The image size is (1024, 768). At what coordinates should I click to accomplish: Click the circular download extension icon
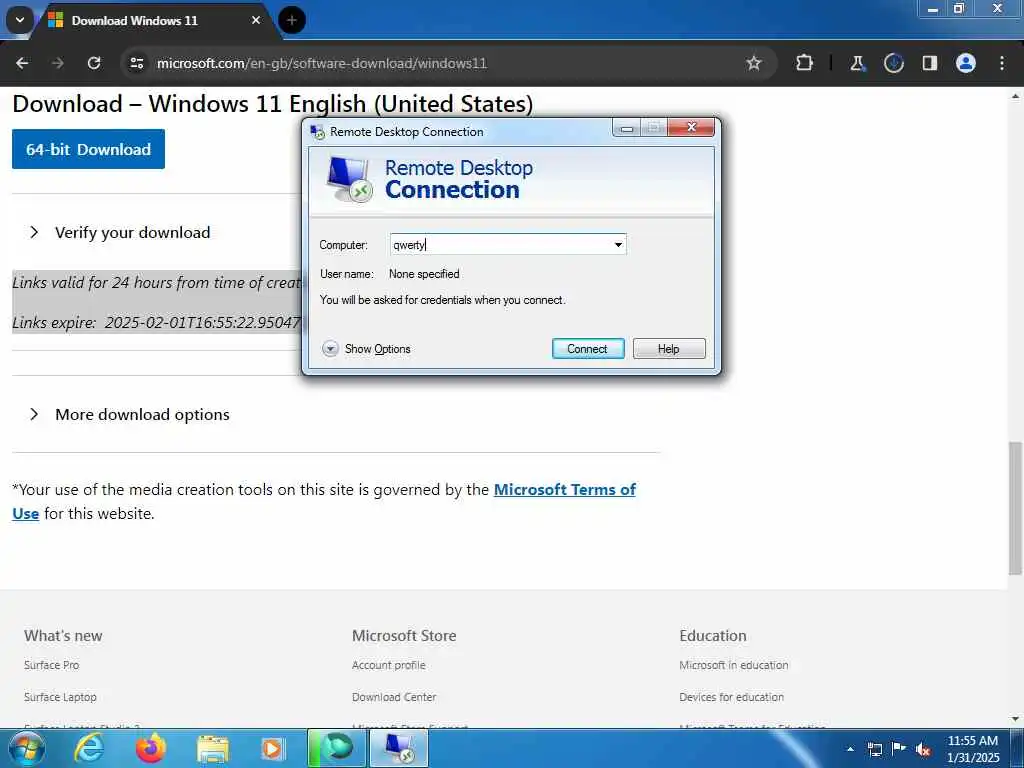pyautogui.click(x=893, y=63)
